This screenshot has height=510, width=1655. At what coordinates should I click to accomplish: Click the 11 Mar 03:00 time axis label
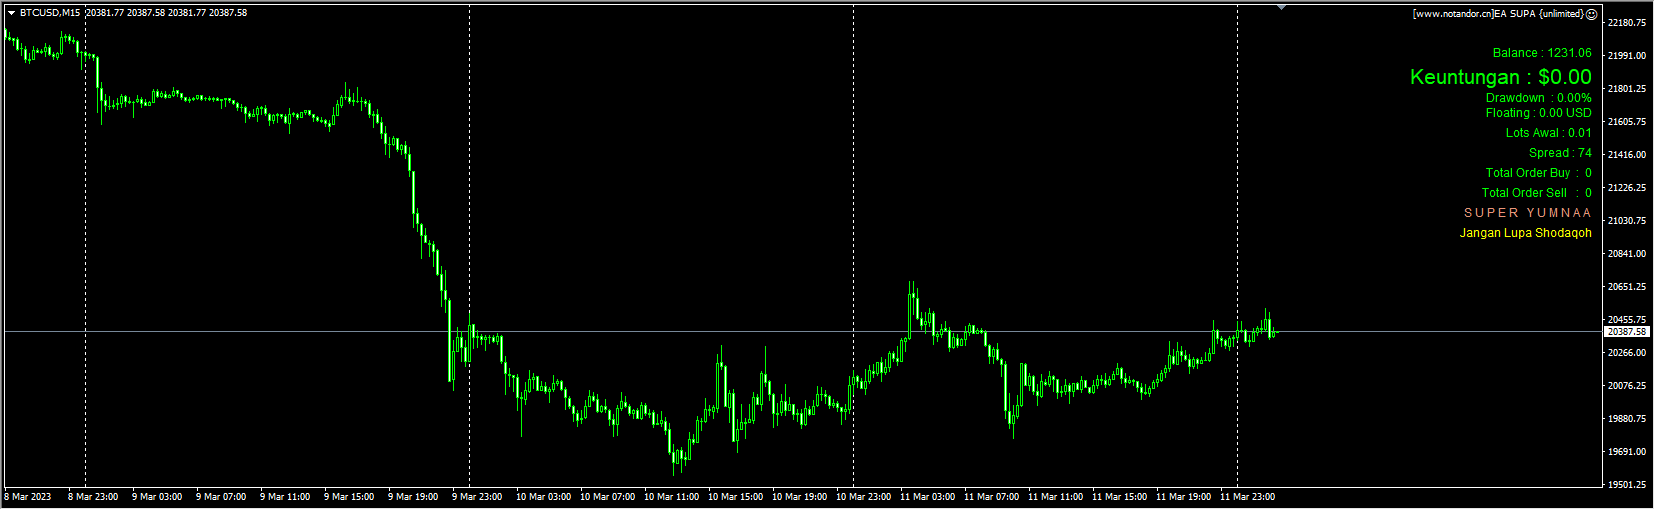pos(927,497)
